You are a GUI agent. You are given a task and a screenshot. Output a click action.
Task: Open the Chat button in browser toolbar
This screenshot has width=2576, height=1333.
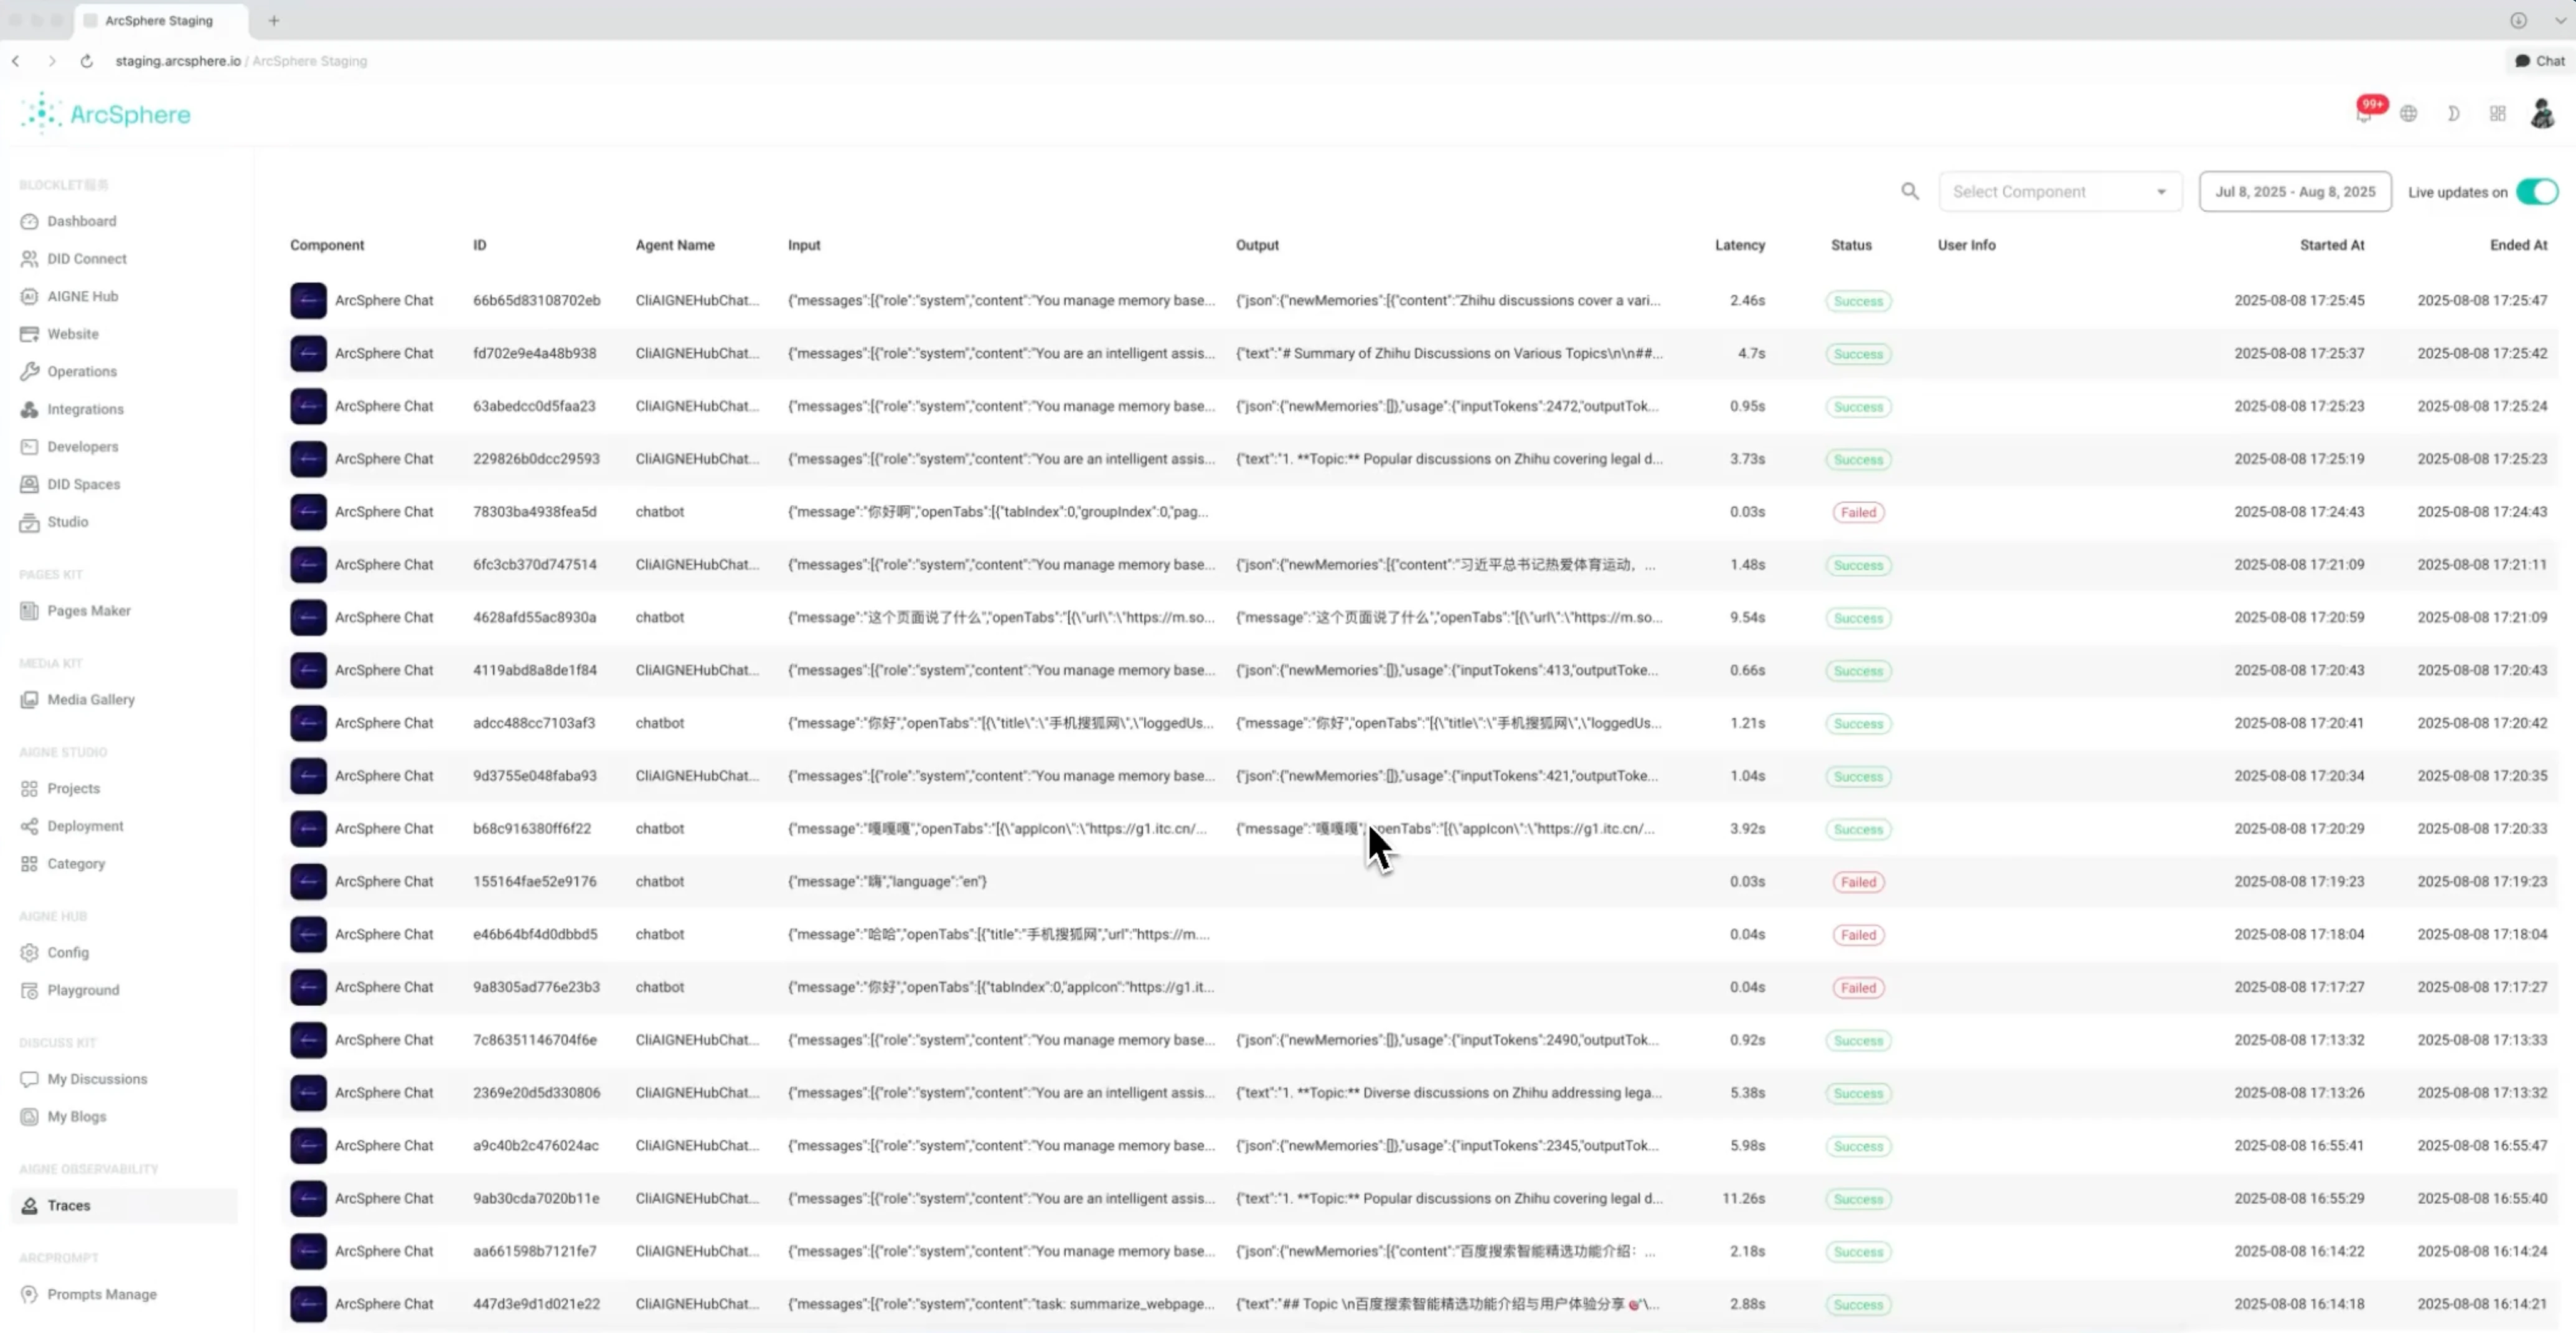pyautogui.click(x=2540, y=61)
